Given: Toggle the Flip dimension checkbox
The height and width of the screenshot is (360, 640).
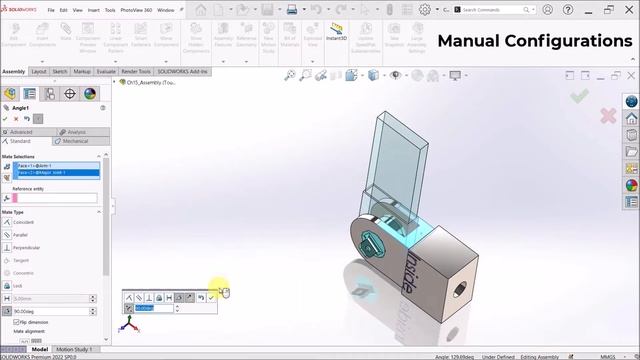Looking at the screenshot, I should coord(16,322).
